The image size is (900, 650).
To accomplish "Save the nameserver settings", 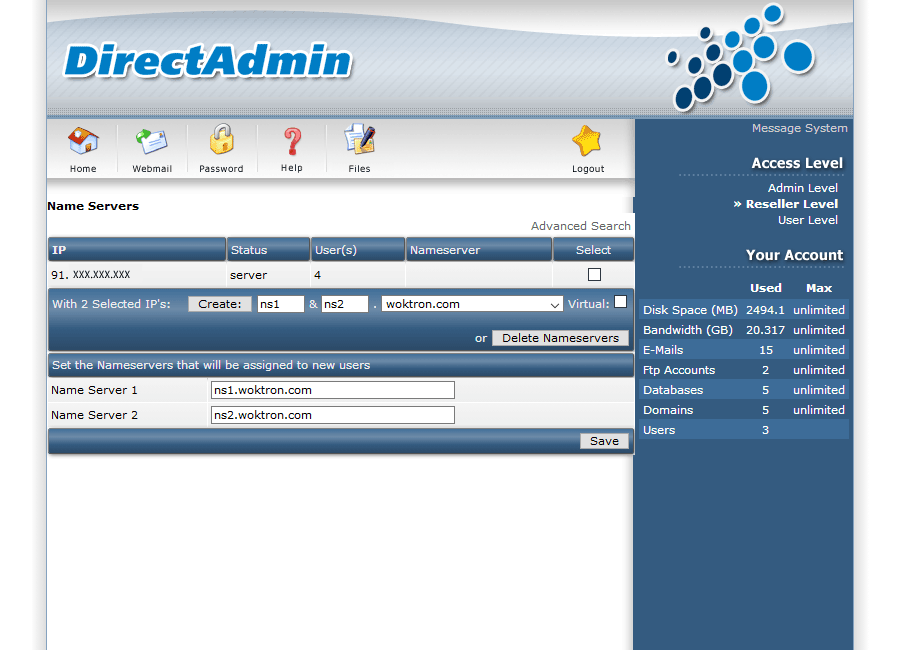I will point(604,441).
